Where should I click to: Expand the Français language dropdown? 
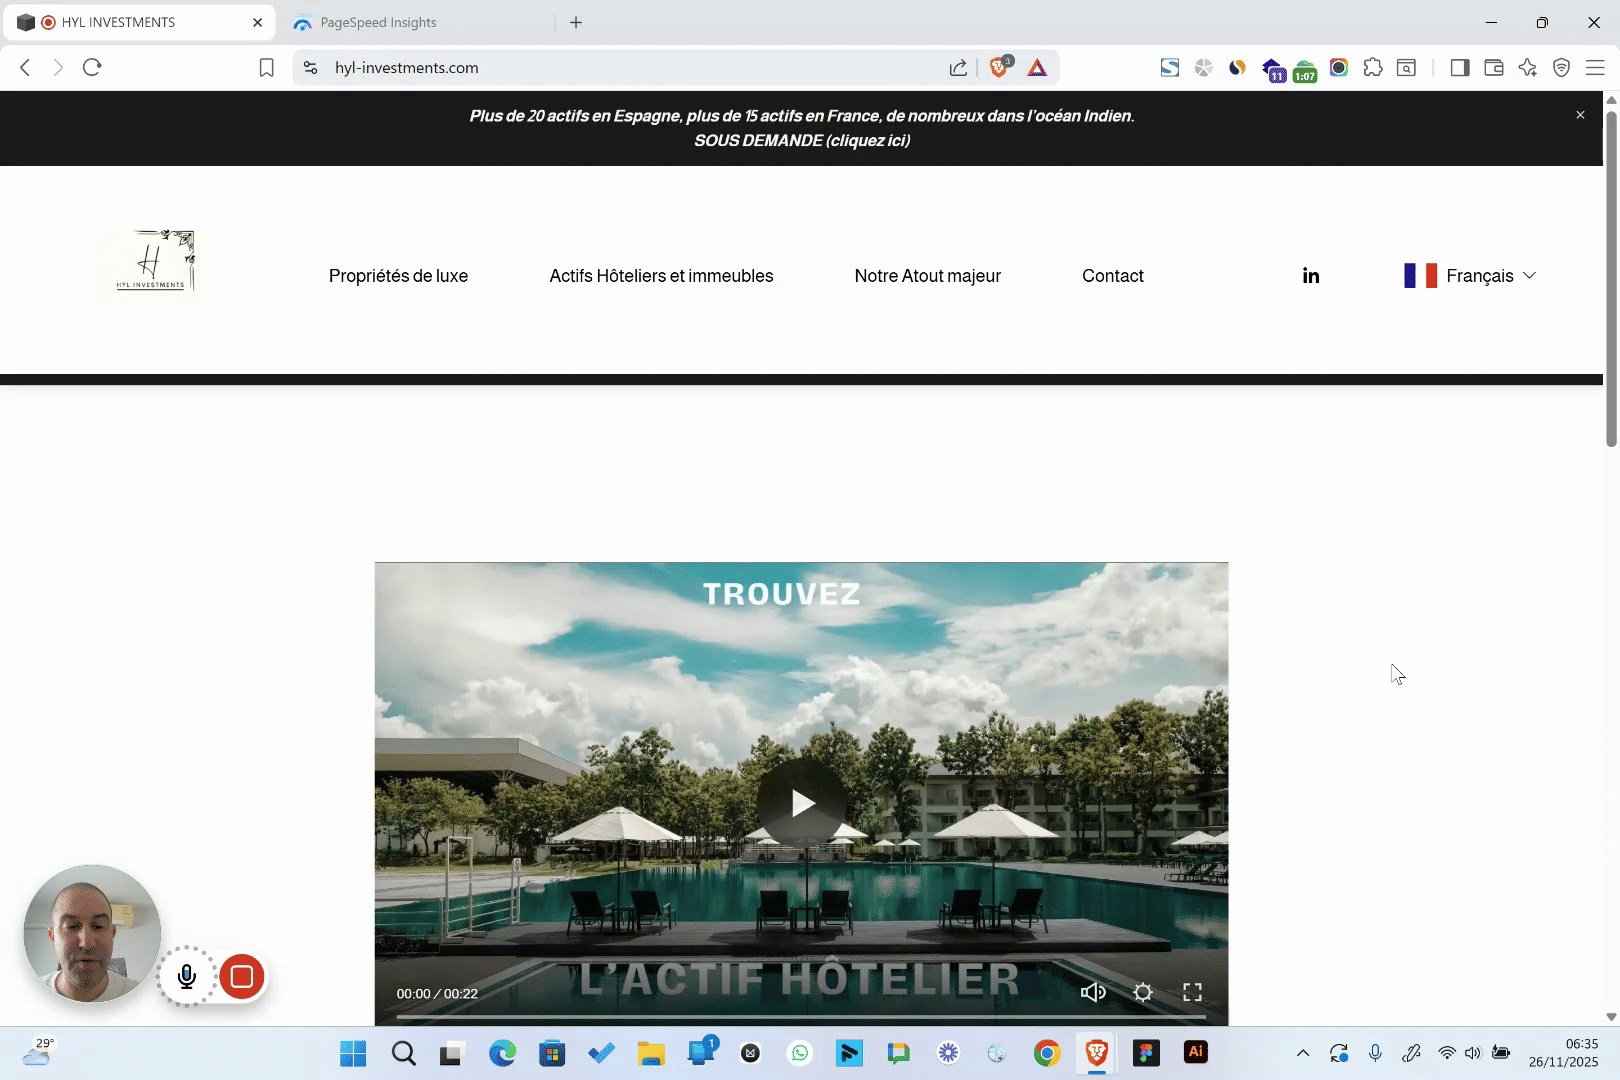[1470, 276]
